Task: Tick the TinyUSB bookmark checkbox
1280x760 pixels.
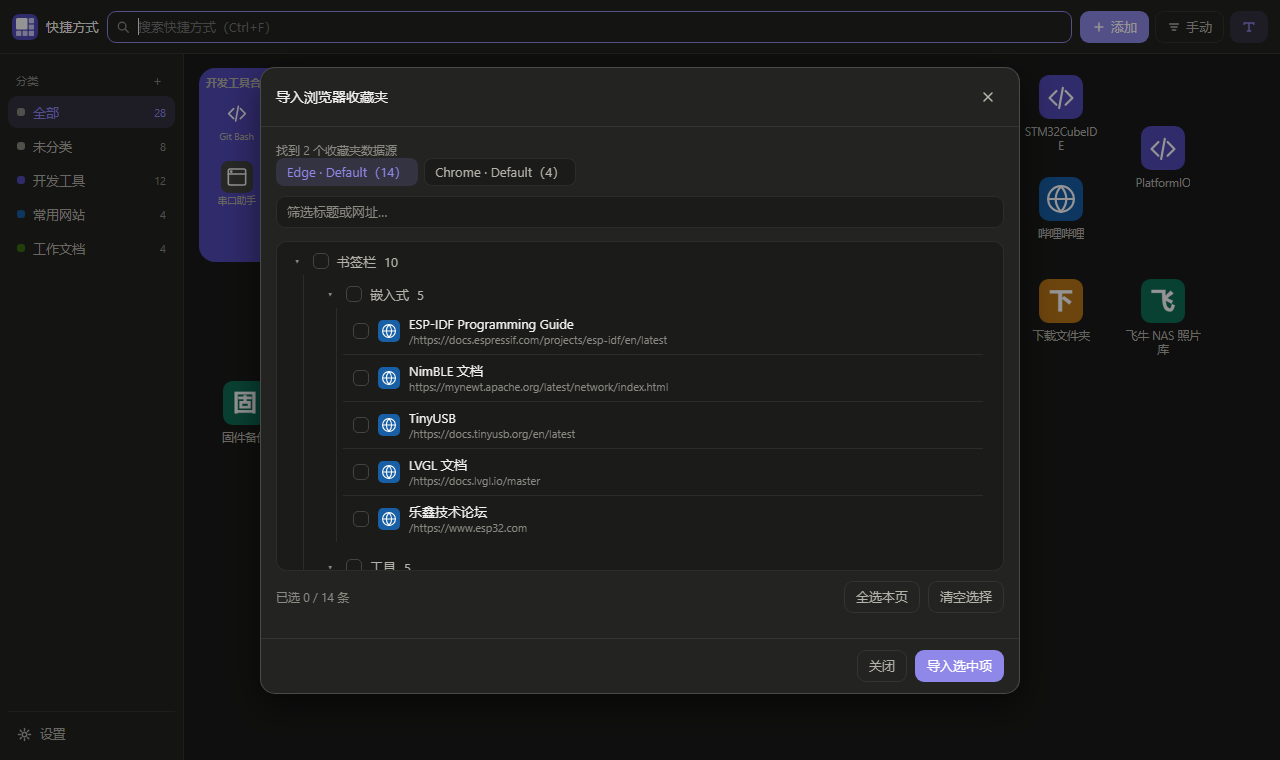Action: click(x=361, y=425)
